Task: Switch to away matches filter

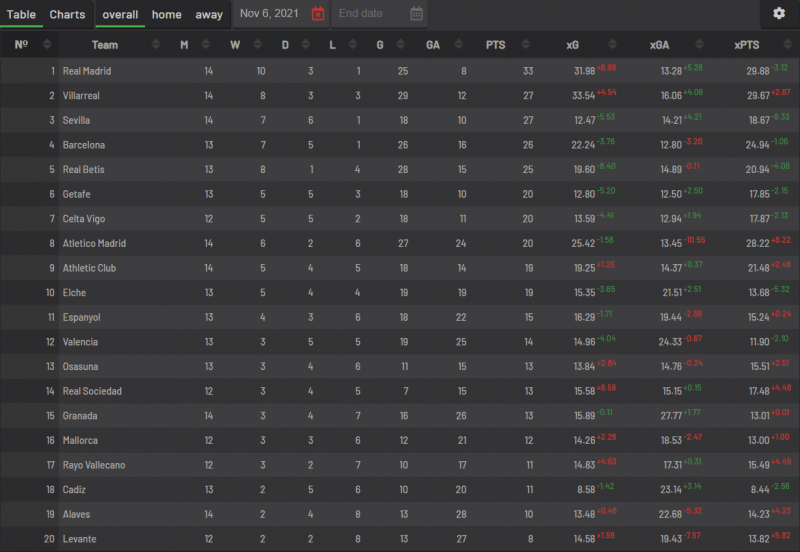Action: point(209,14)
